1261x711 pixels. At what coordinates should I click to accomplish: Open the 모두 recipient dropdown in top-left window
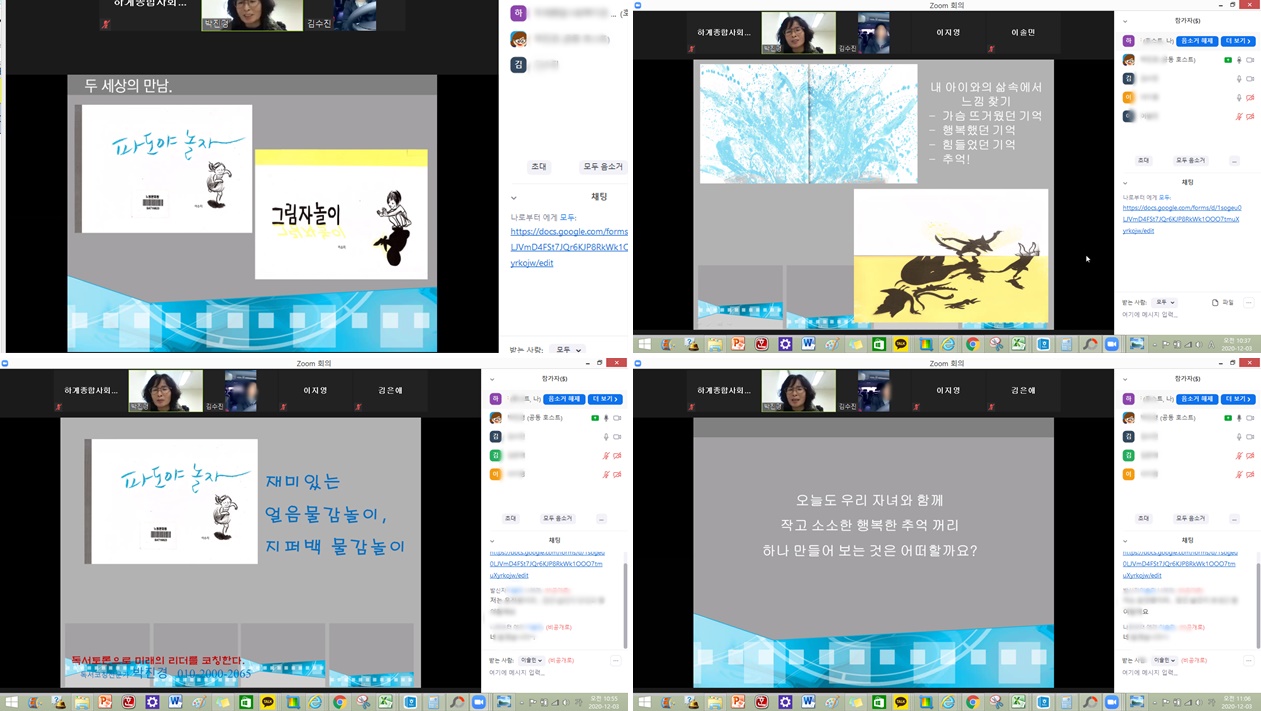pos(567,350)
